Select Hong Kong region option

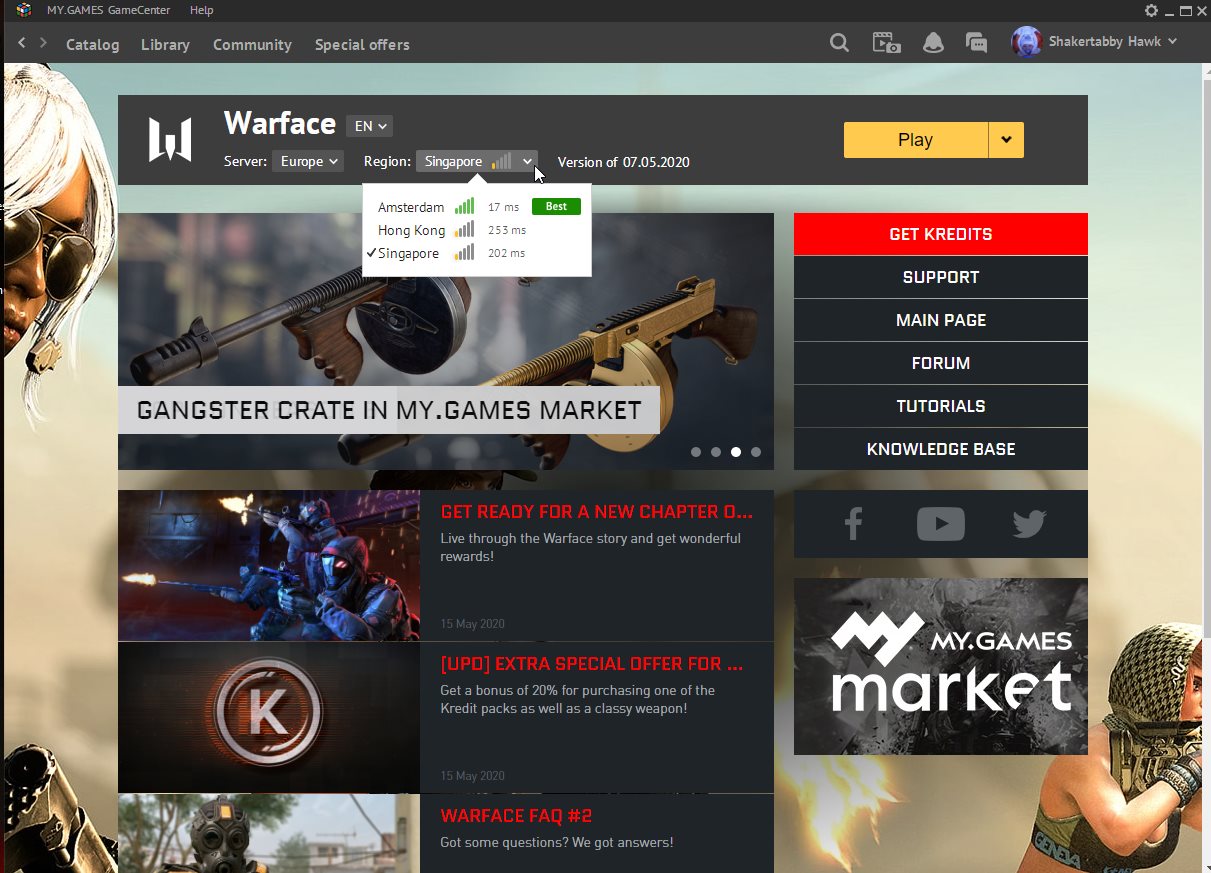coord(411,230)
